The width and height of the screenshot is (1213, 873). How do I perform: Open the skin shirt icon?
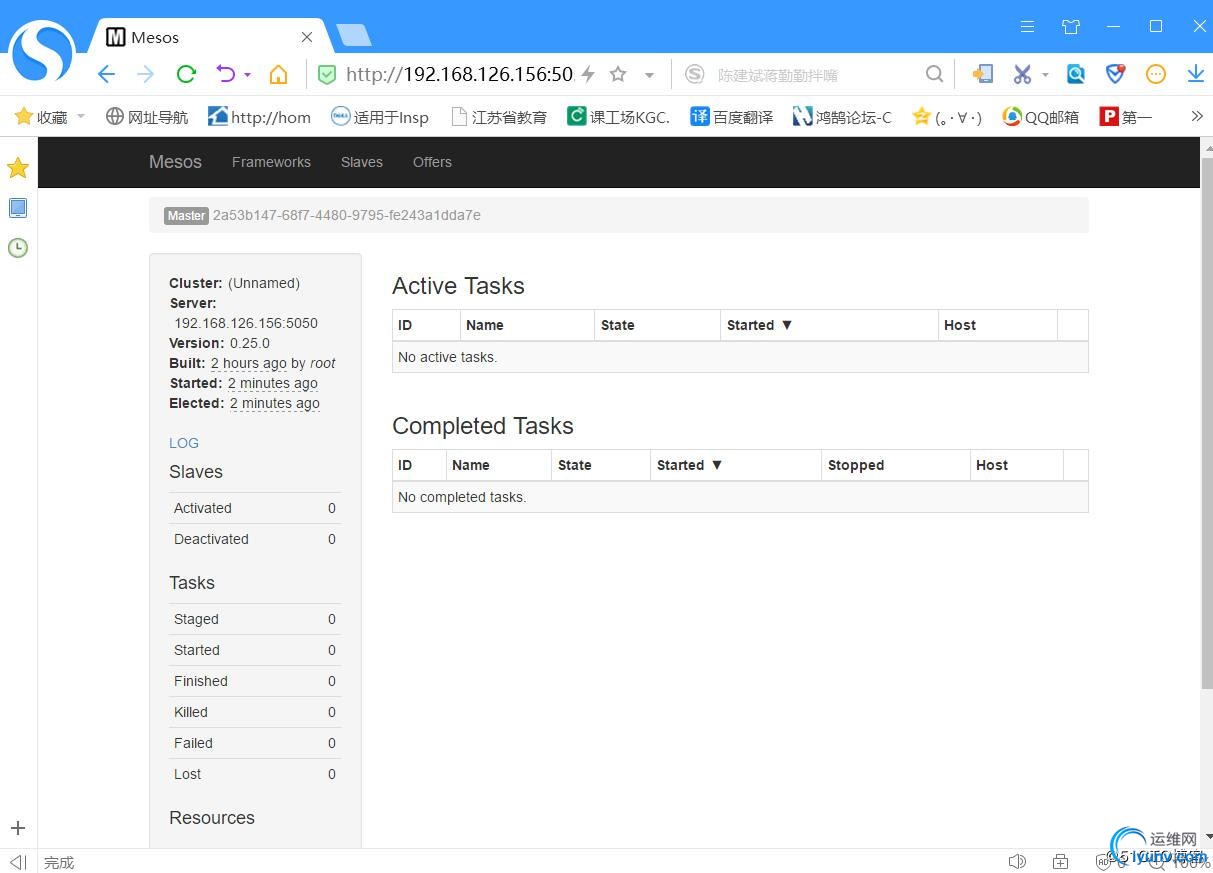[1071, 27]
